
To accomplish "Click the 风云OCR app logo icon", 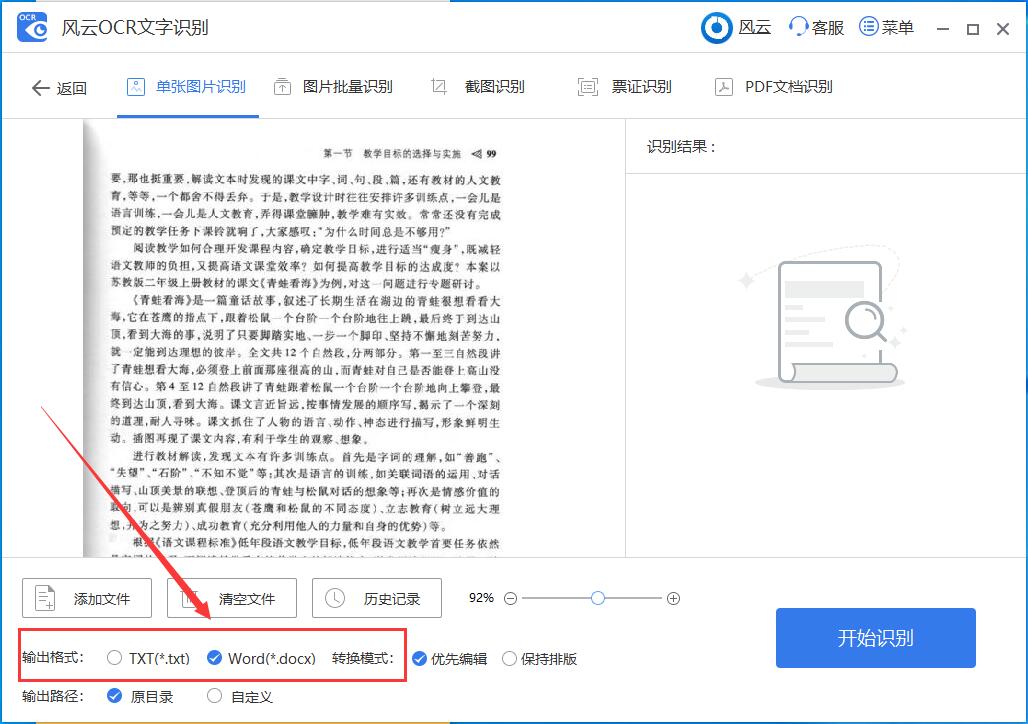I will pos(31,27).
